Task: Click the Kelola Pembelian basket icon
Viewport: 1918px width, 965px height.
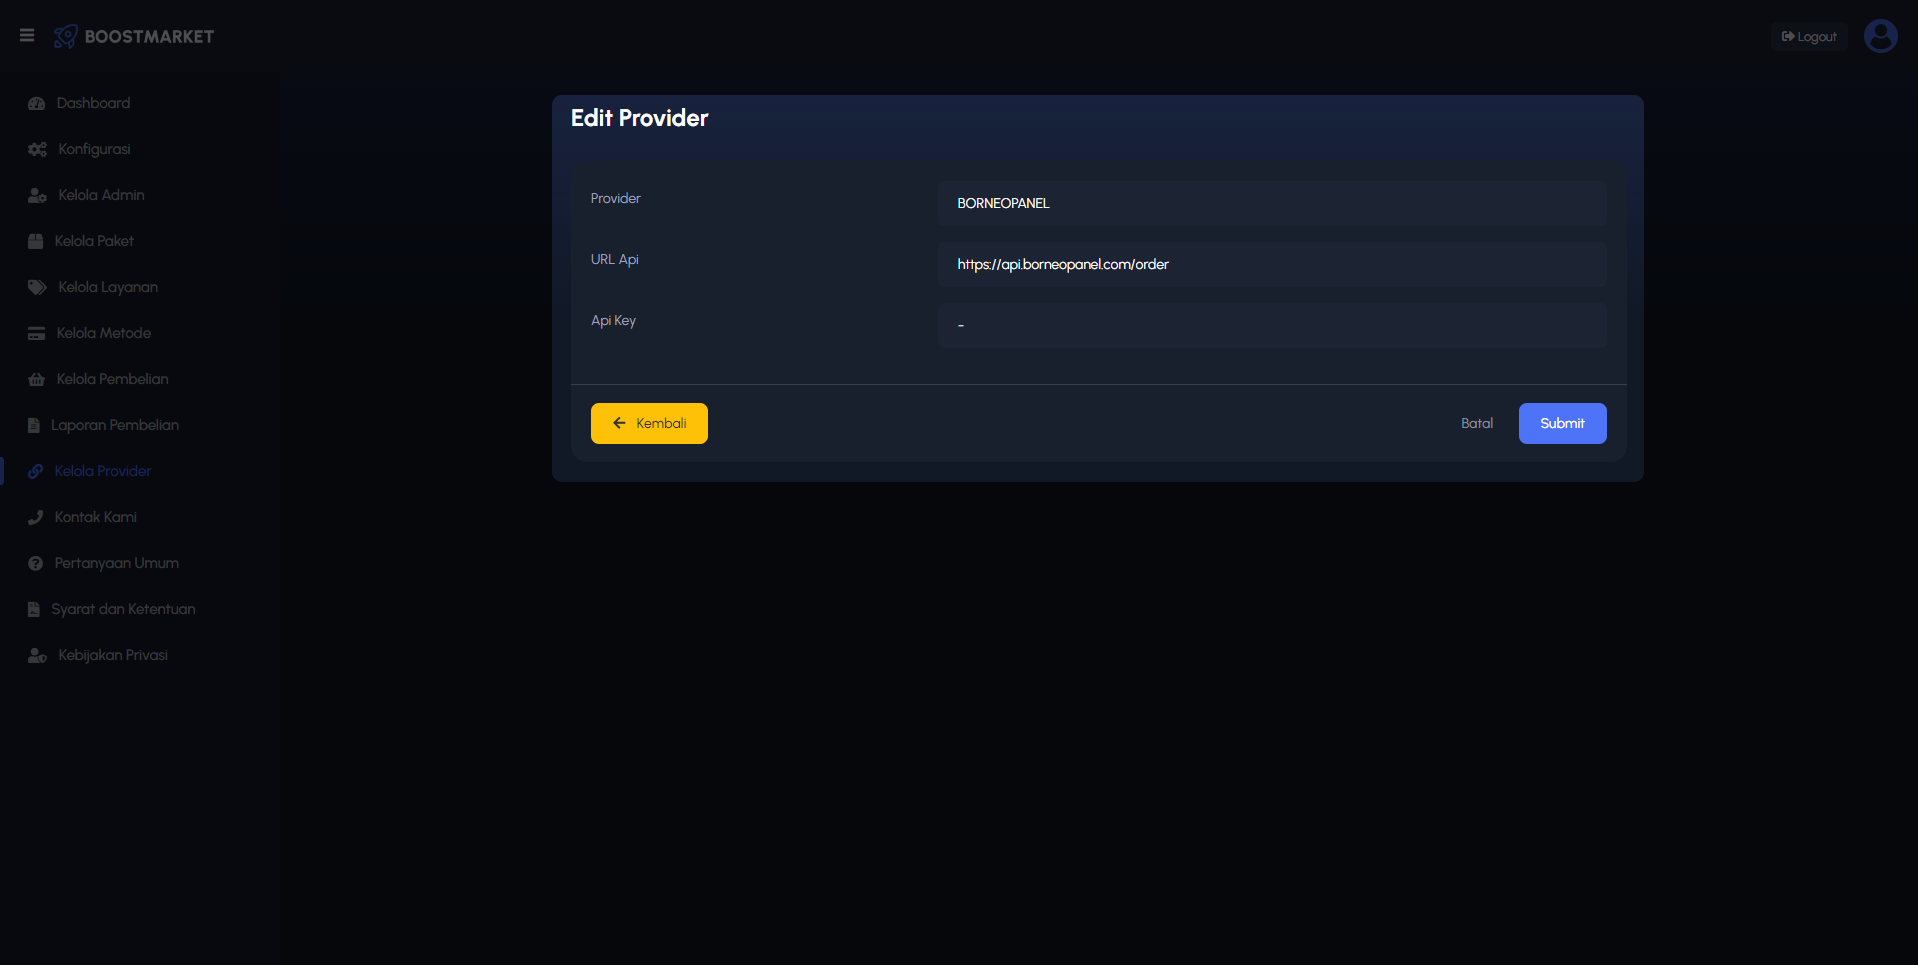Action: [x=37, y=380]
